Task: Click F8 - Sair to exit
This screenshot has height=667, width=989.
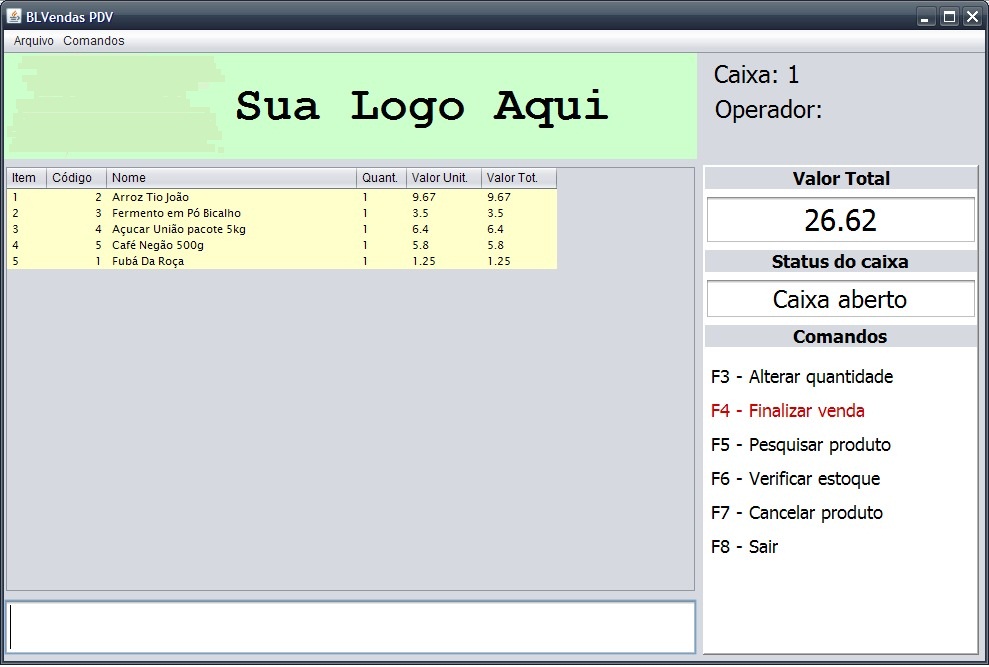Action: 744,547
